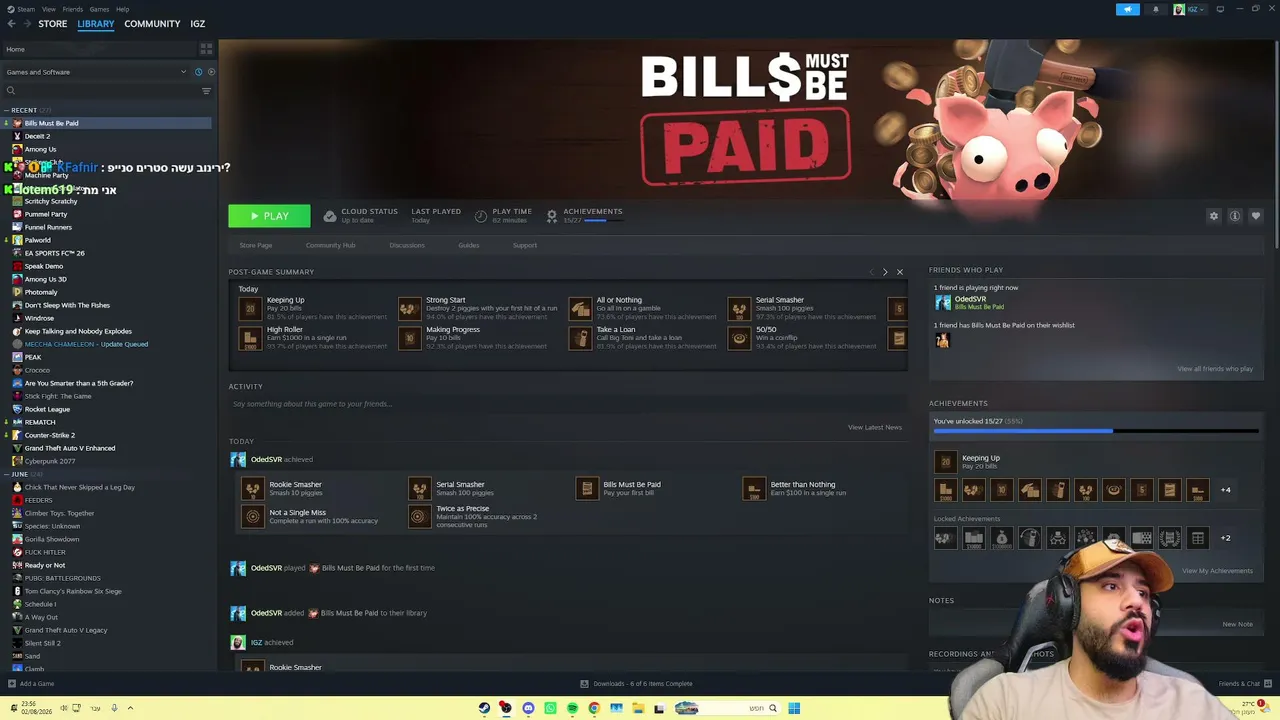This screenshot has width=1280, height=720.
Task: Show hidden icons in the system tray
Action: tap(130, 708)
